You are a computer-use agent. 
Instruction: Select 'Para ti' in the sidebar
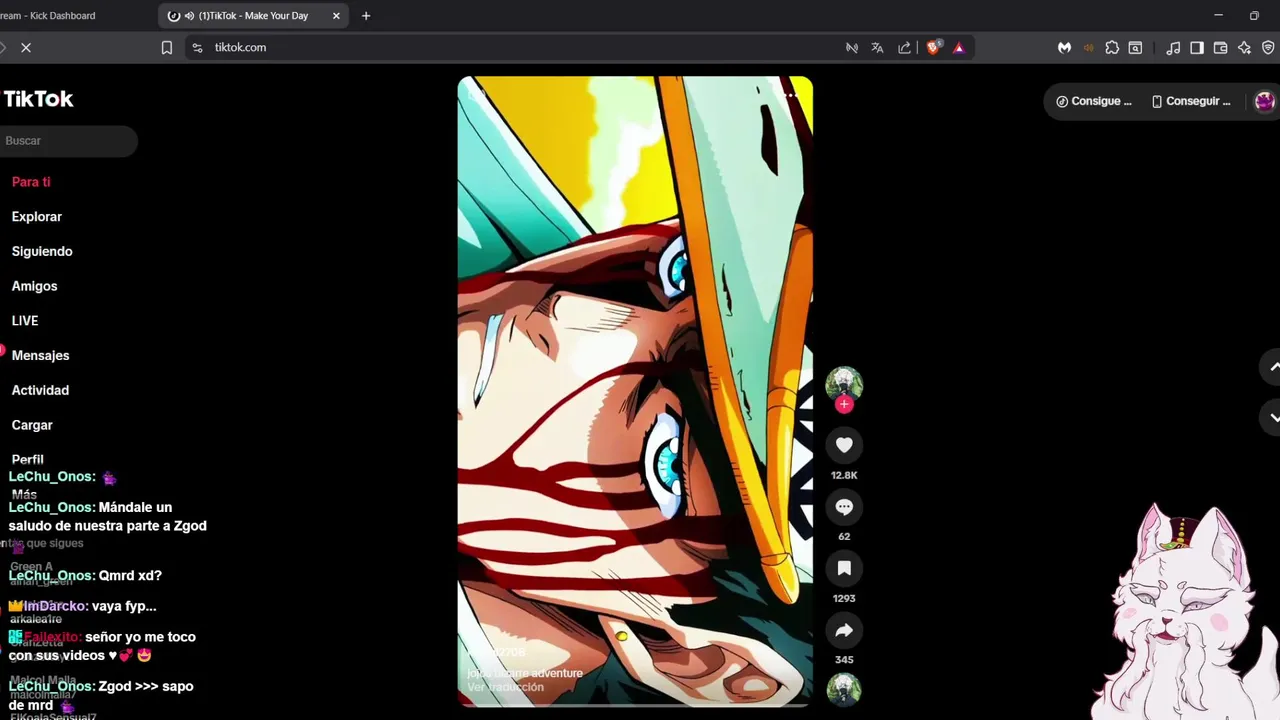31,182
